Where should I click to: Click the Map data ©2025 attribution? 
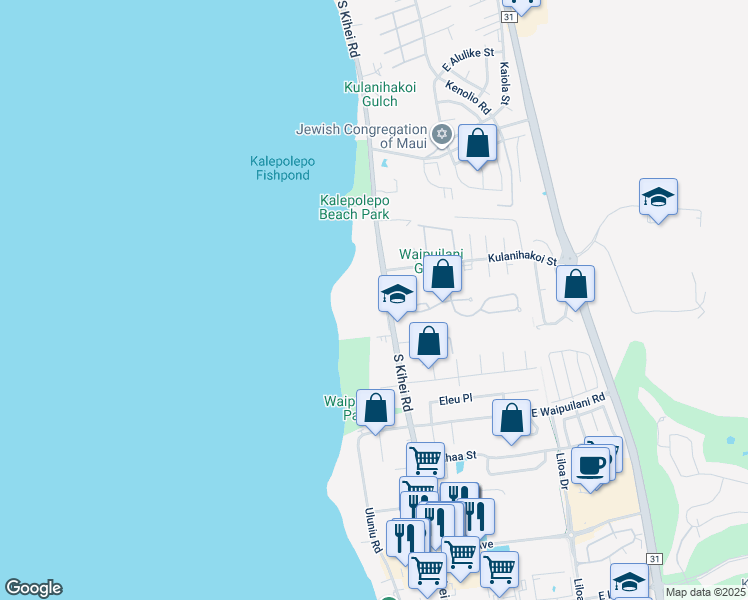(706, 592)
